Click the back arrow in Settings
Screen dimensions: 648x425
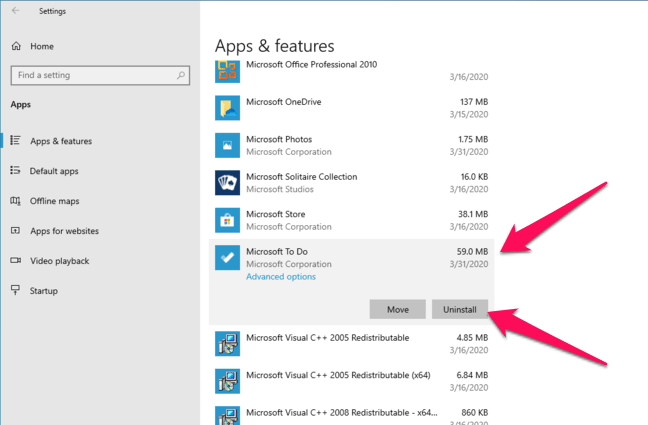[x=16, y=11]
